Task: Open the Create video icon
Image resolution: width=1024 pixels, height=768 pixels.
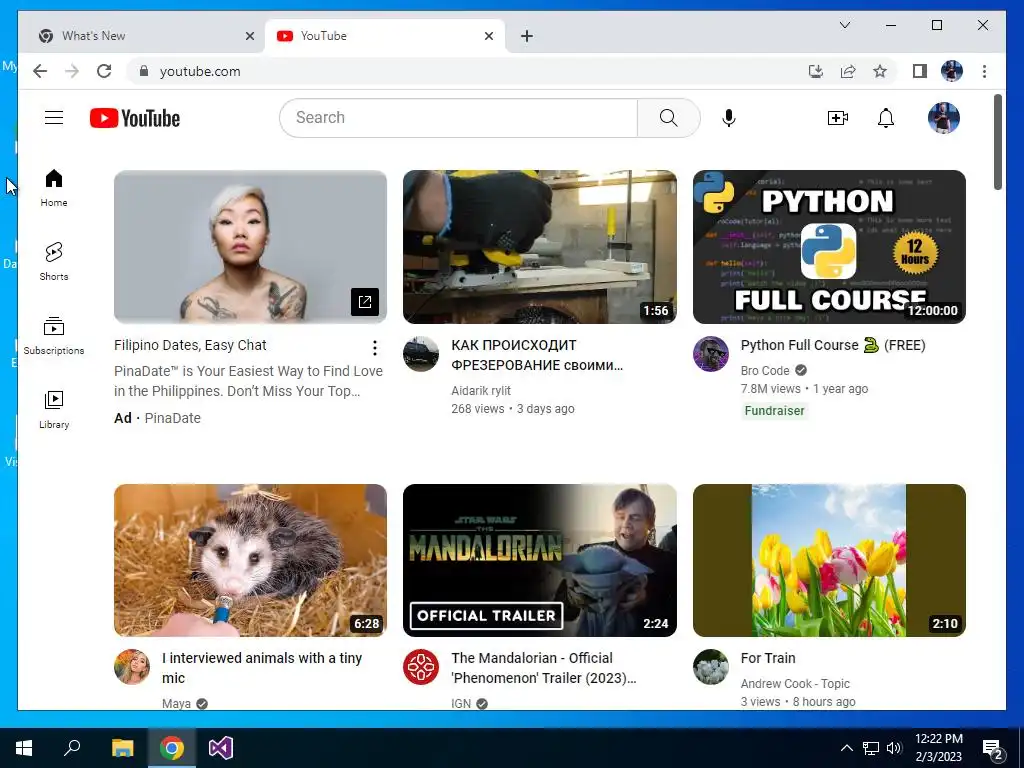Action: [837, 118]
